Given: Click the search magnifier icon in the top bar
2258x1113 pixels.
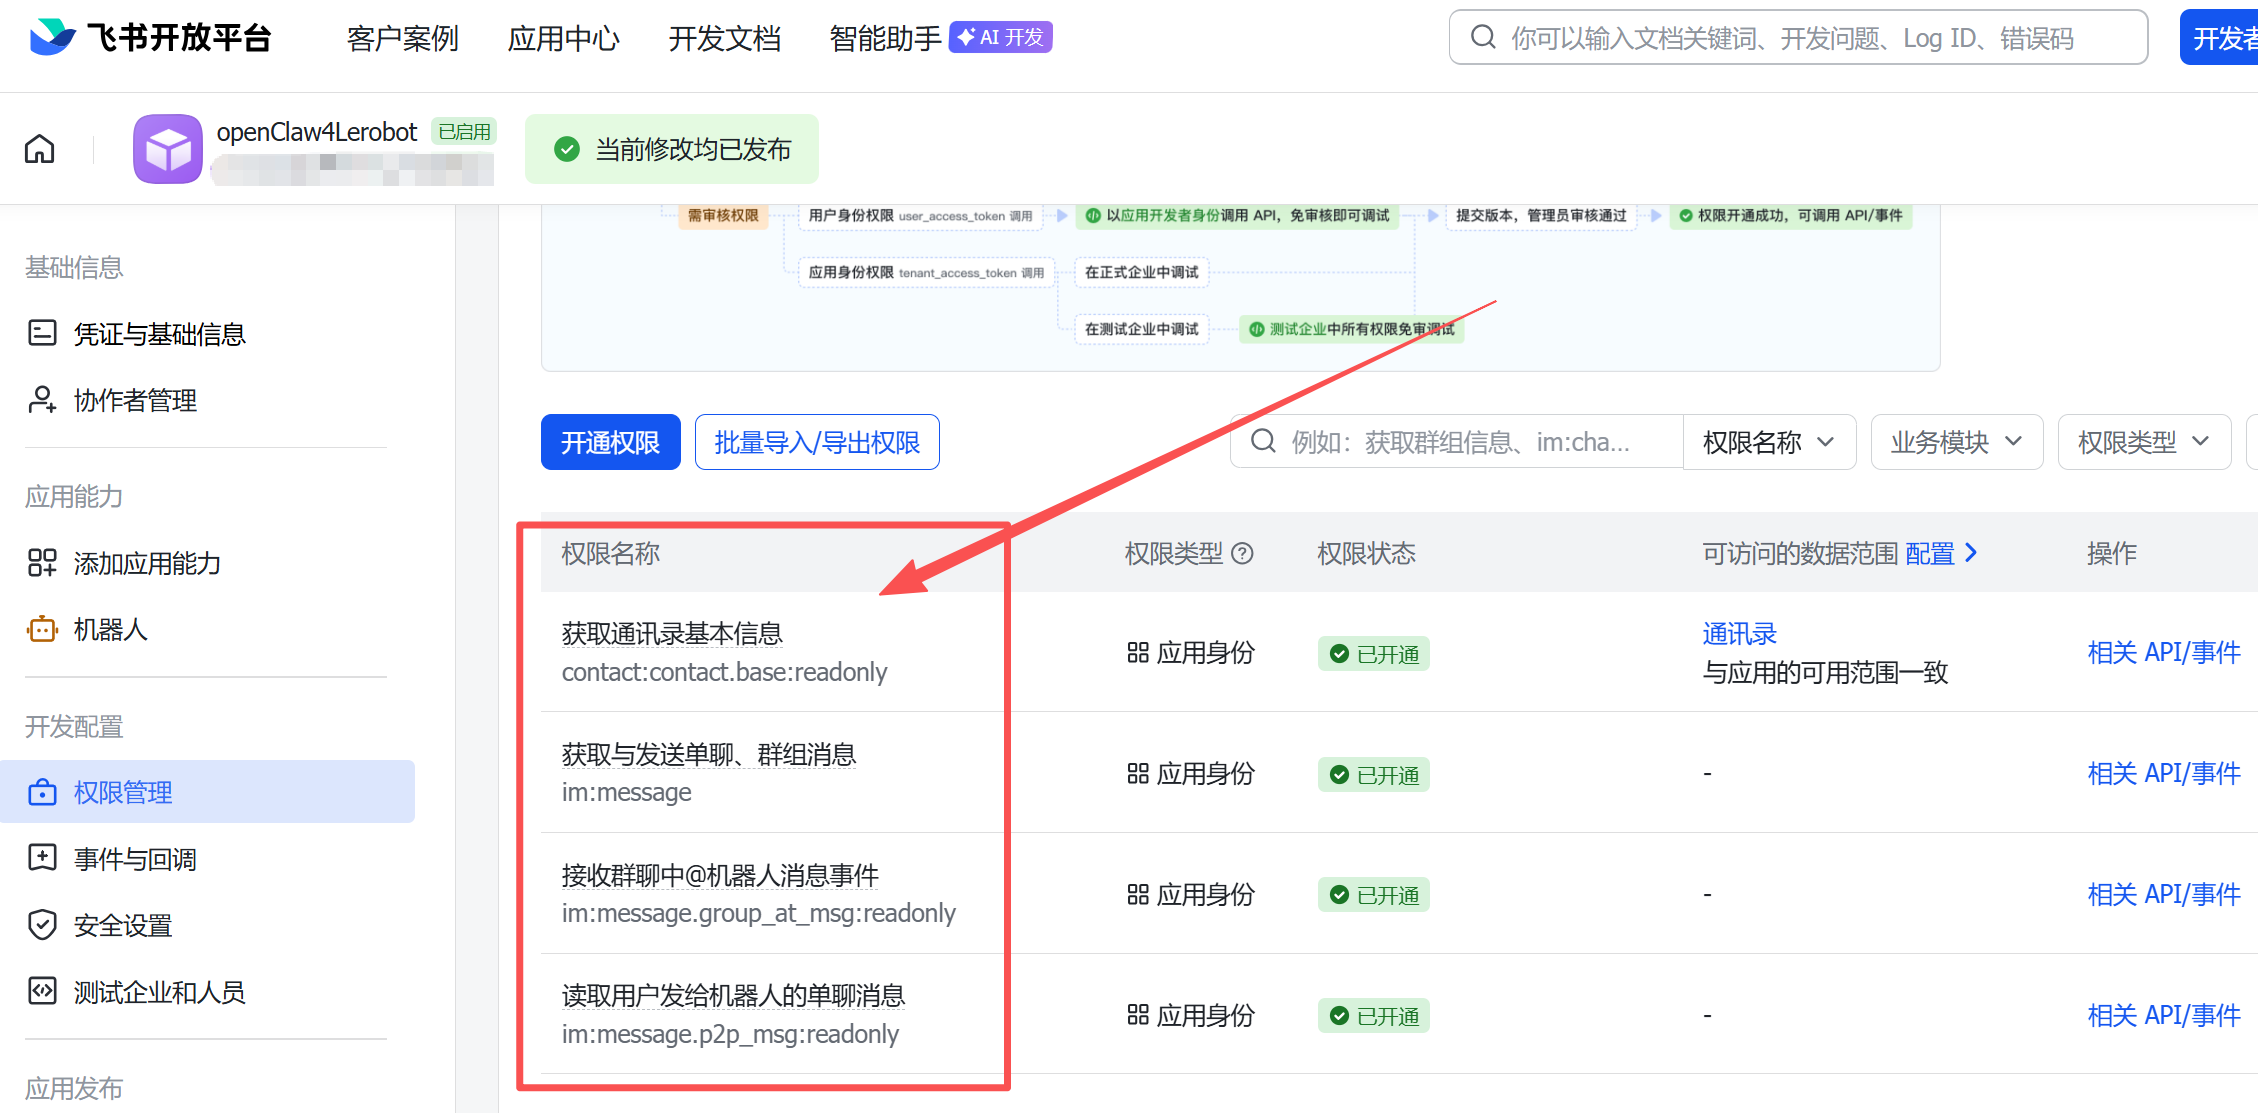Looking at the screenshot, I should click(x=1483, y=38).
